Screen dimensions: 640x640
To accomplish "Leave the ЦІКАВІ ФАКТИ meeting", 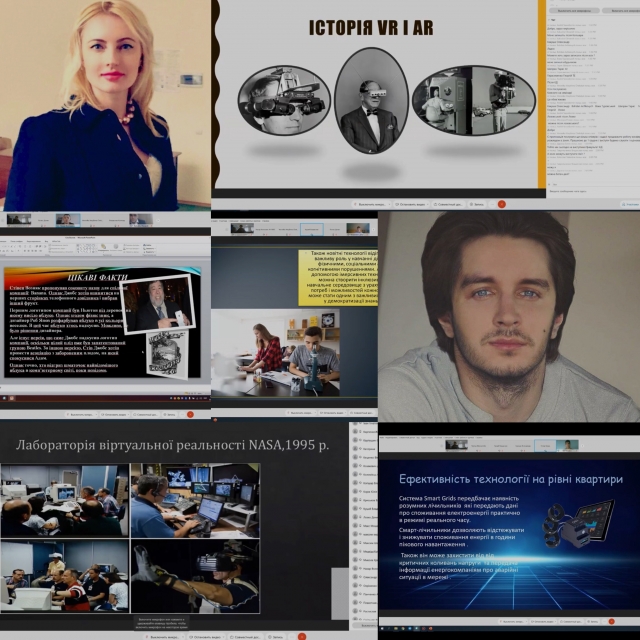I will click(x=190, y=414).
